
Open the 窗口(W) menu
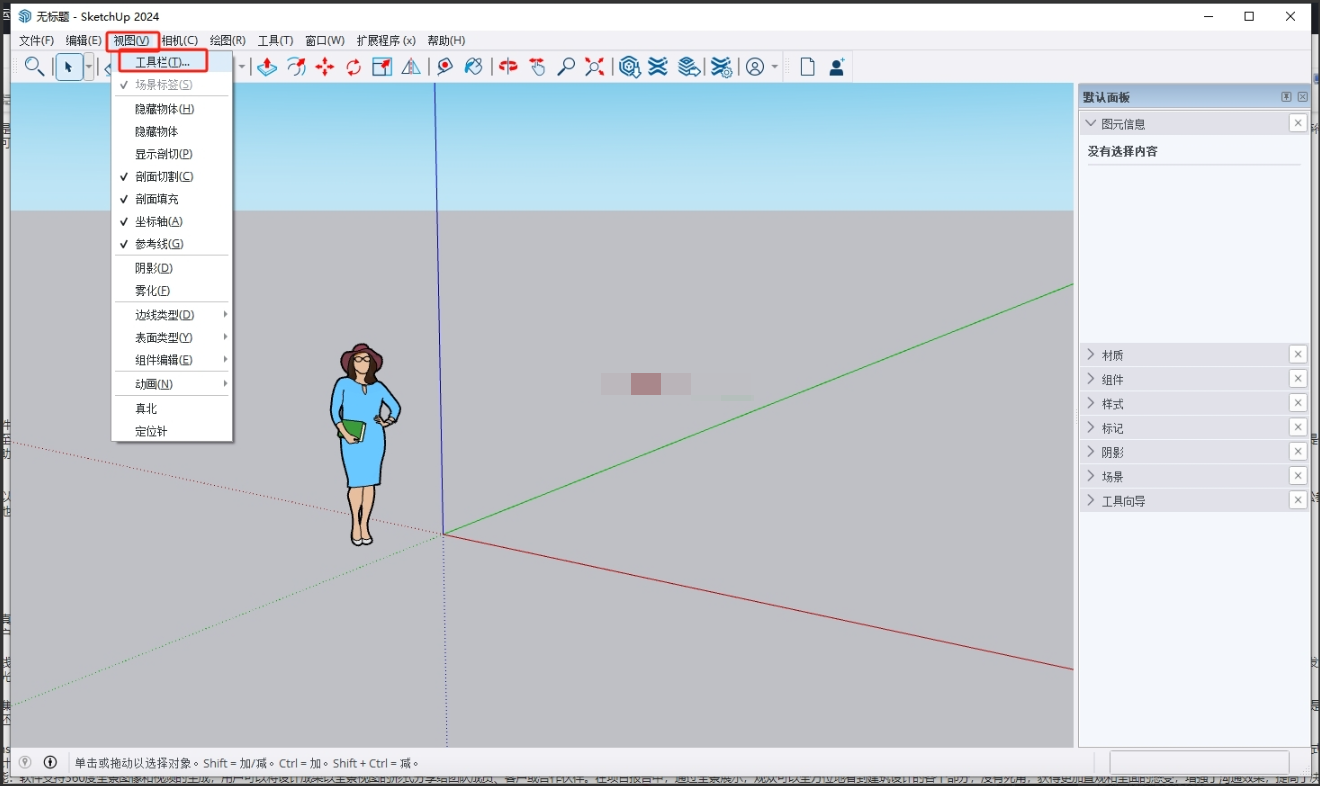(325, 40)
